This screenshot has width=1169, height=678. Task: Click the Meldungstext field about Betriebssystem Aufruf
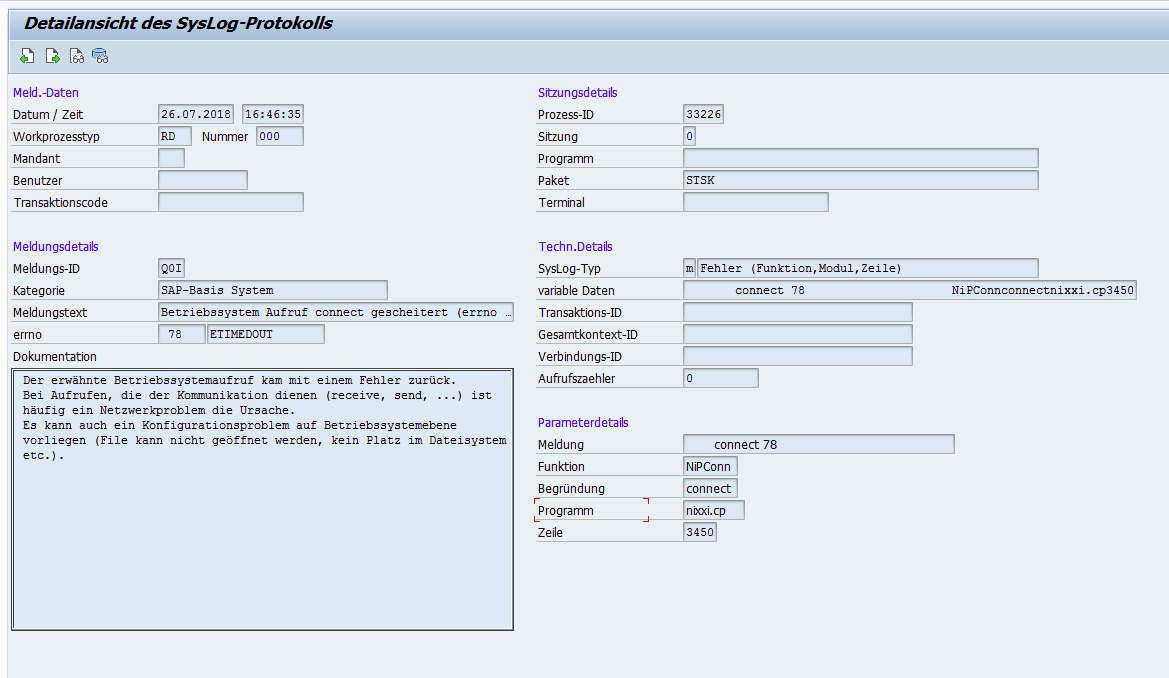pyautogui.click(x=336, y=313)
